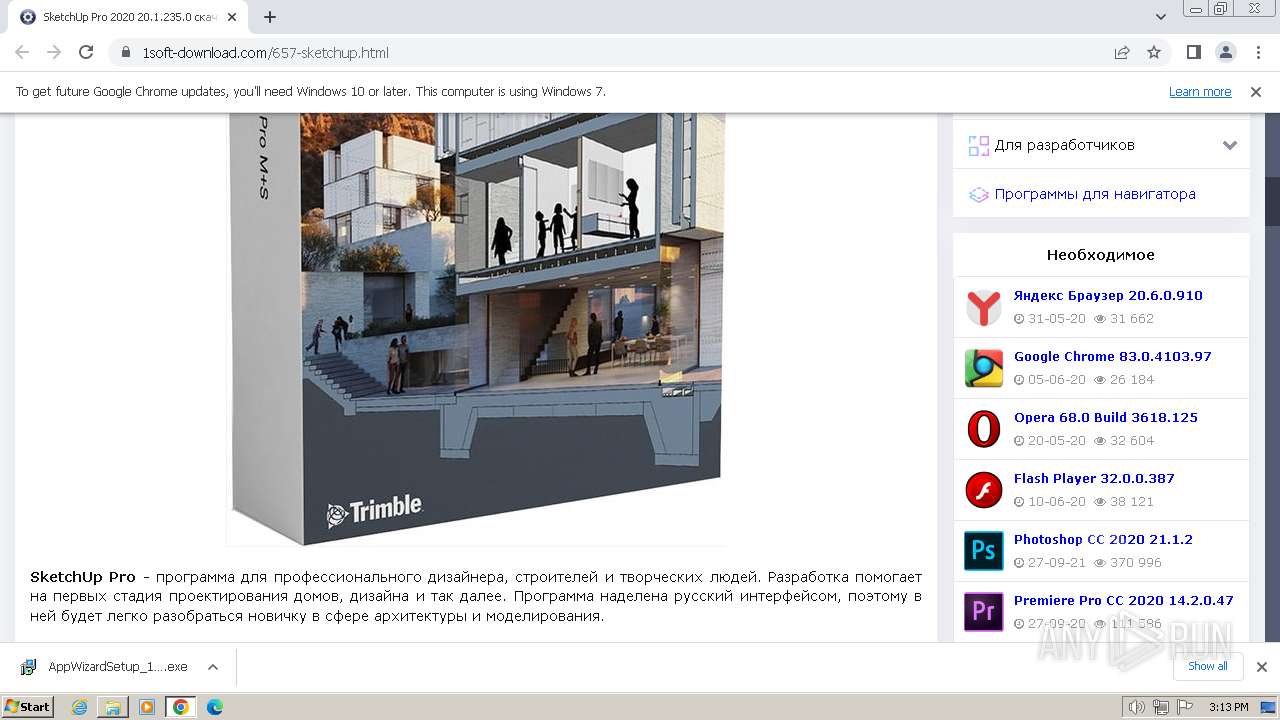Open Windows Explorer from taskbar
The image size is (1280, 720).
click(113, 707)
